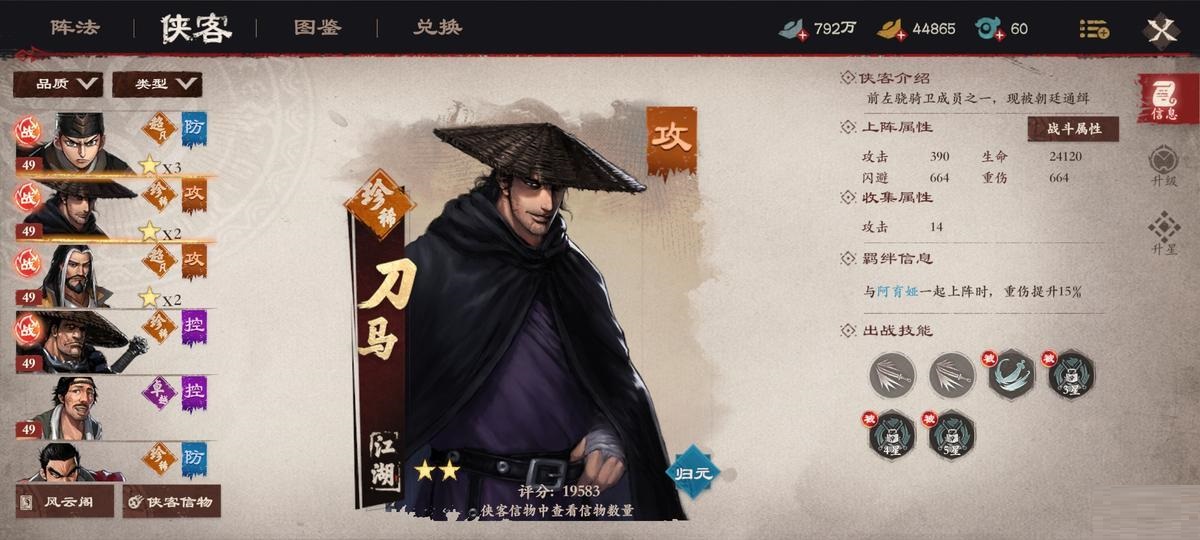Image resolution: width=1200 pixels, height=540 pixels.
Task: Click the 5星 passive skill in bottom row
Action: (952, 434)
